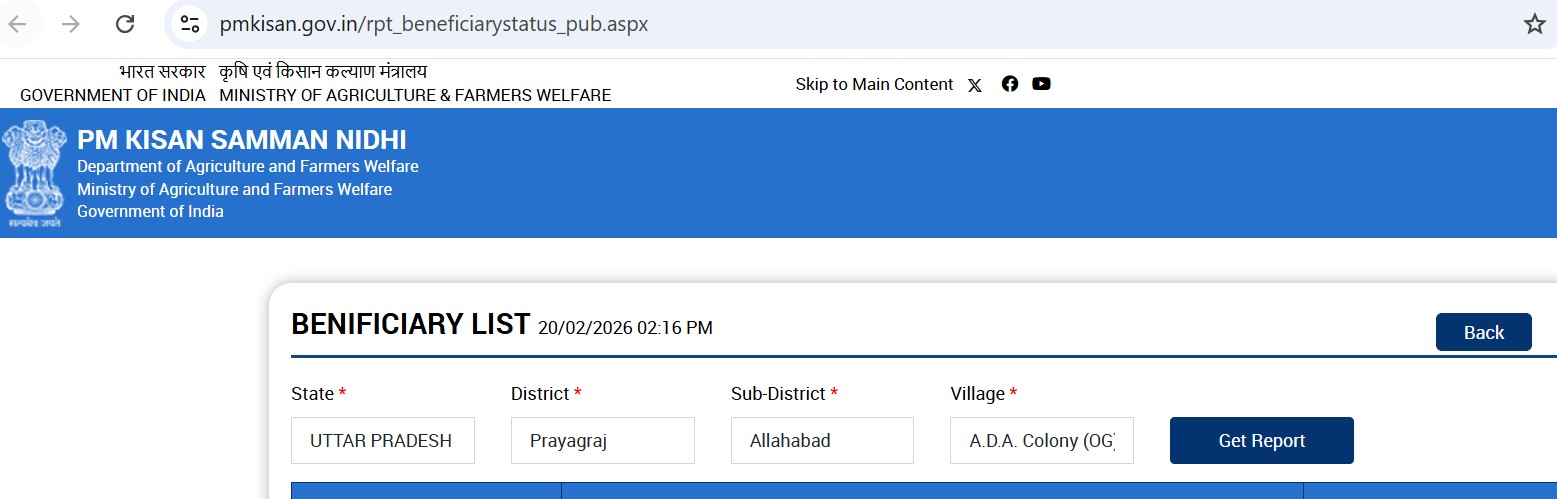Viewport: 1557px width, 499px height.
Task: Click the Ministry of Agriculture & Farmers Welfare header text
Action: coord(415,96)
